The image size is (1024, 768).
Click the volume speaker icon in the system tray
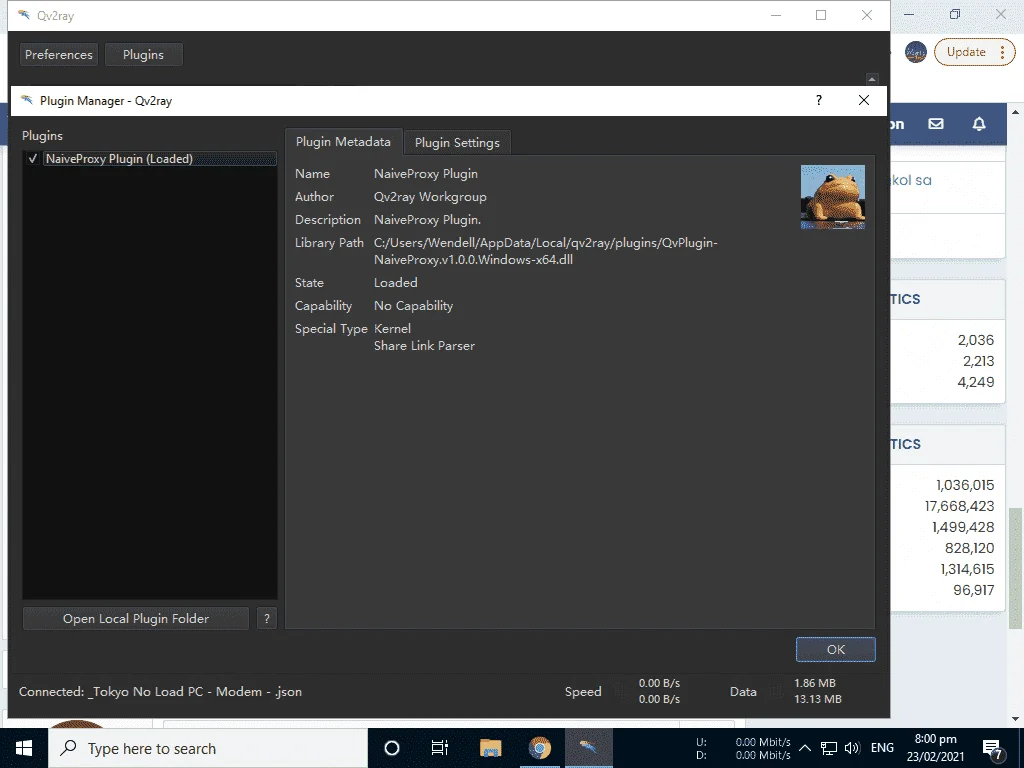pyautogui.click(x=852, y=748)
